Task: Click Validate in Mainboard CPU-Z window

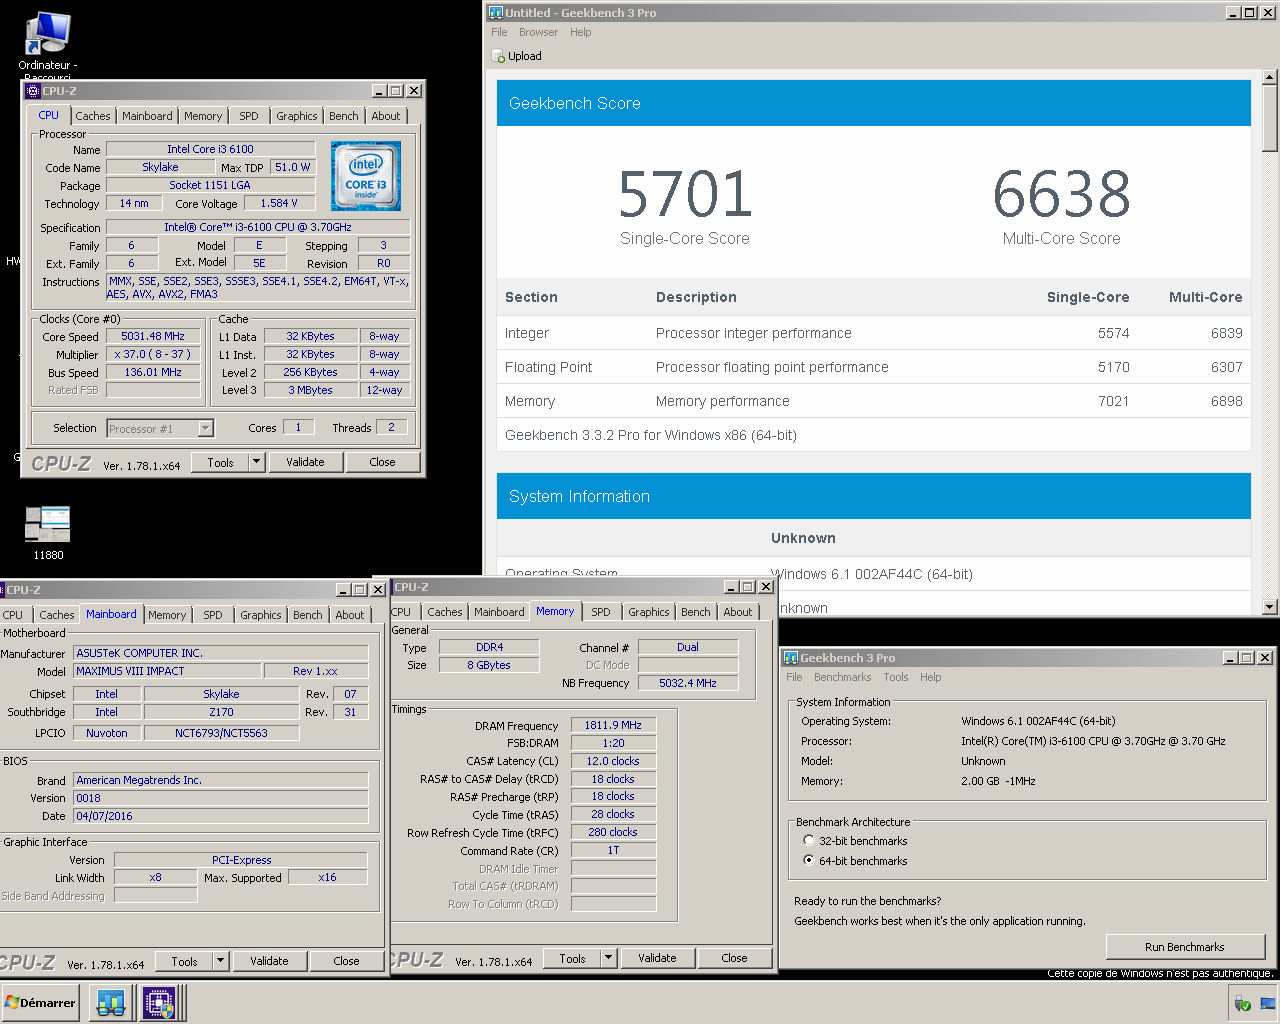Action: coord(269,961)
